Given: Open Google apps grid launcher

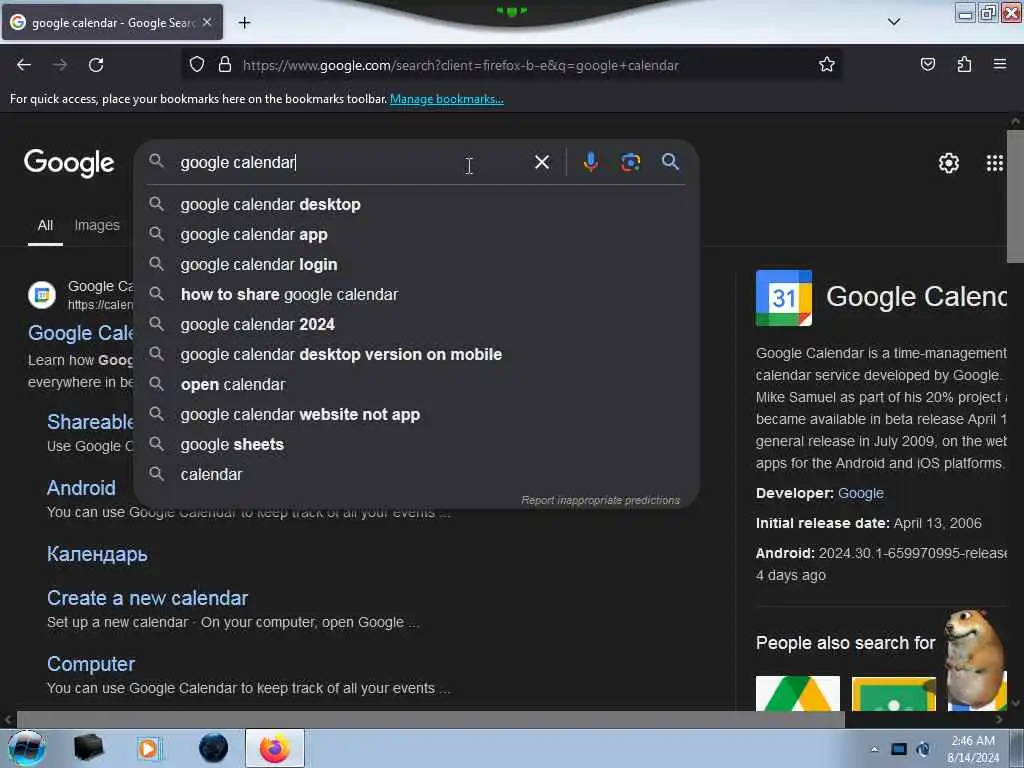Looking at the screenshot, I should (994, 163).
